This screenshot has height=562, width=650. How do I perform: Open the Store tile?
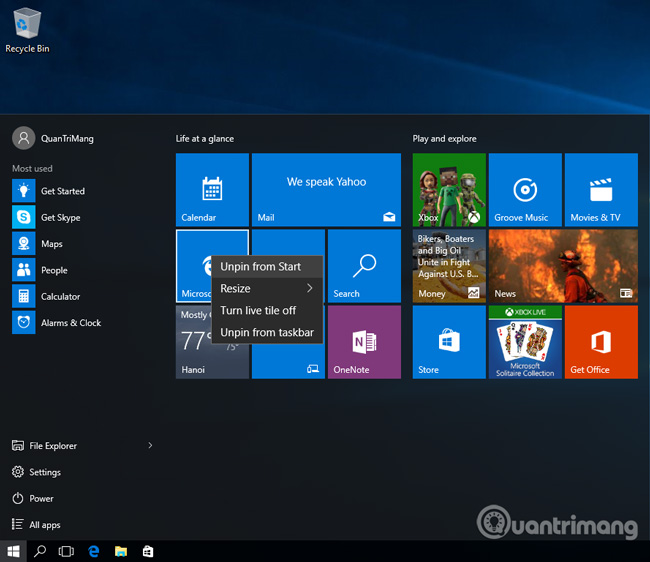coord(449,342)
